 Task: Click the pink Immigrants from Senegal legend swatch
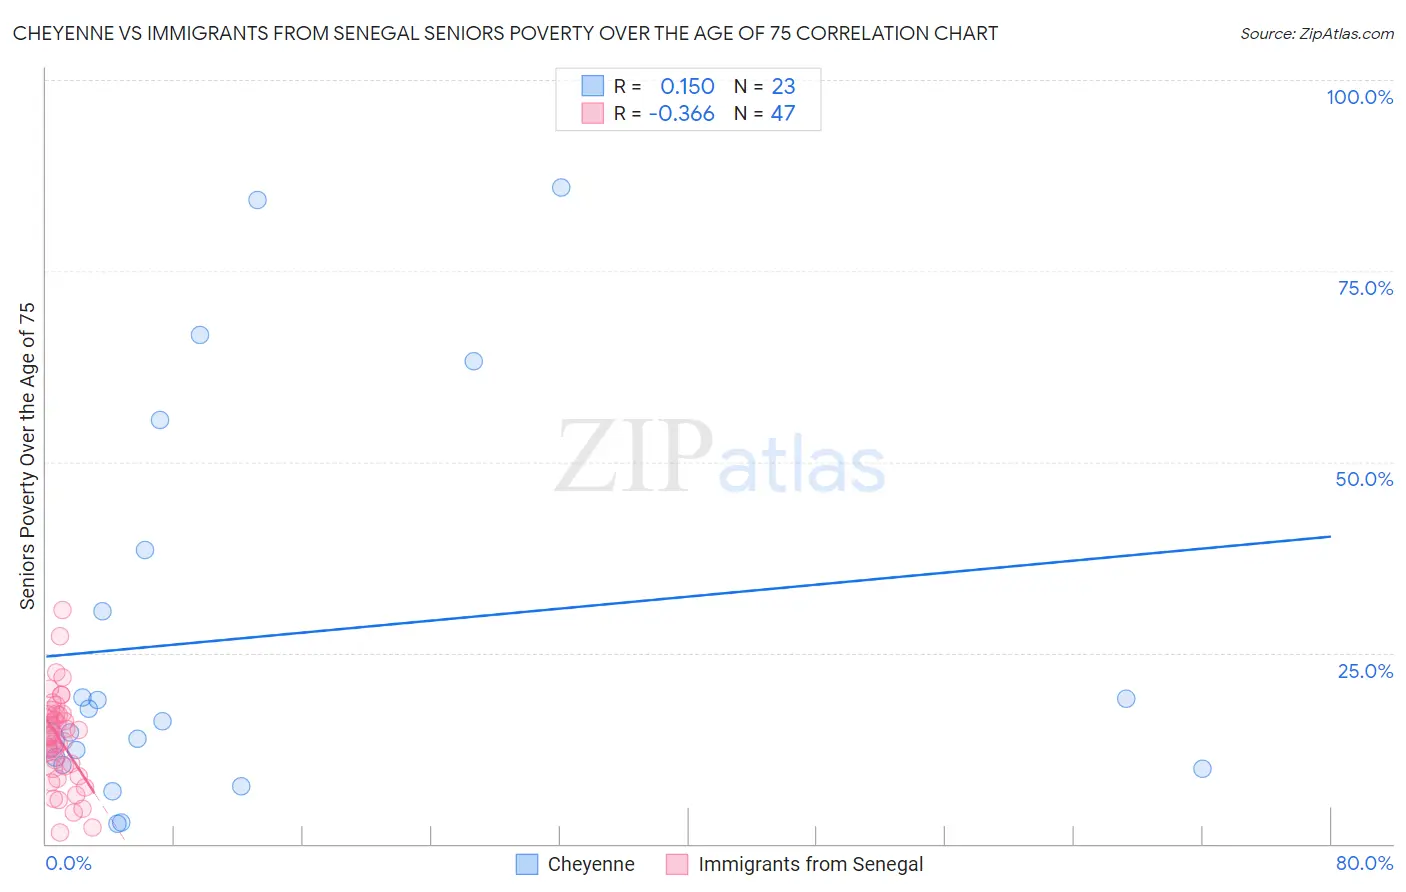677,865
